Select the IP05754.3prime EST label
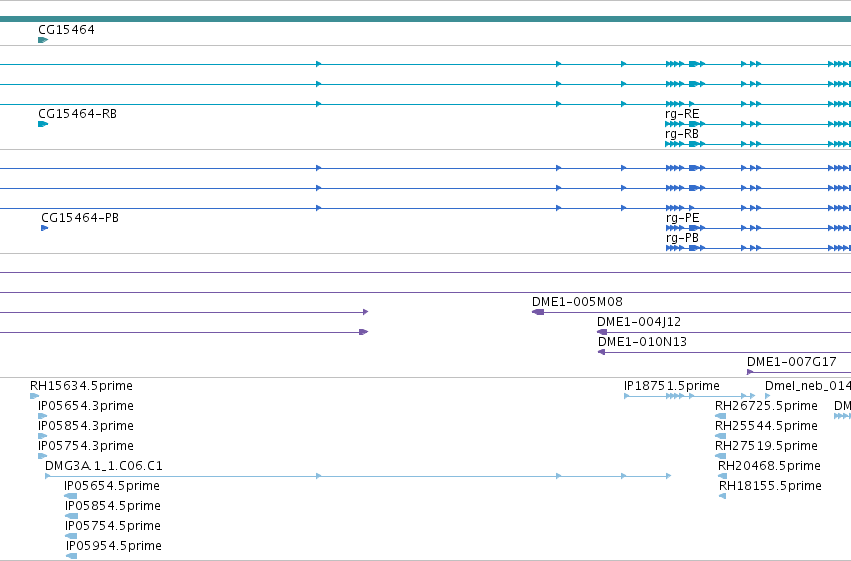851x561 pixels. tap(86, 446)
